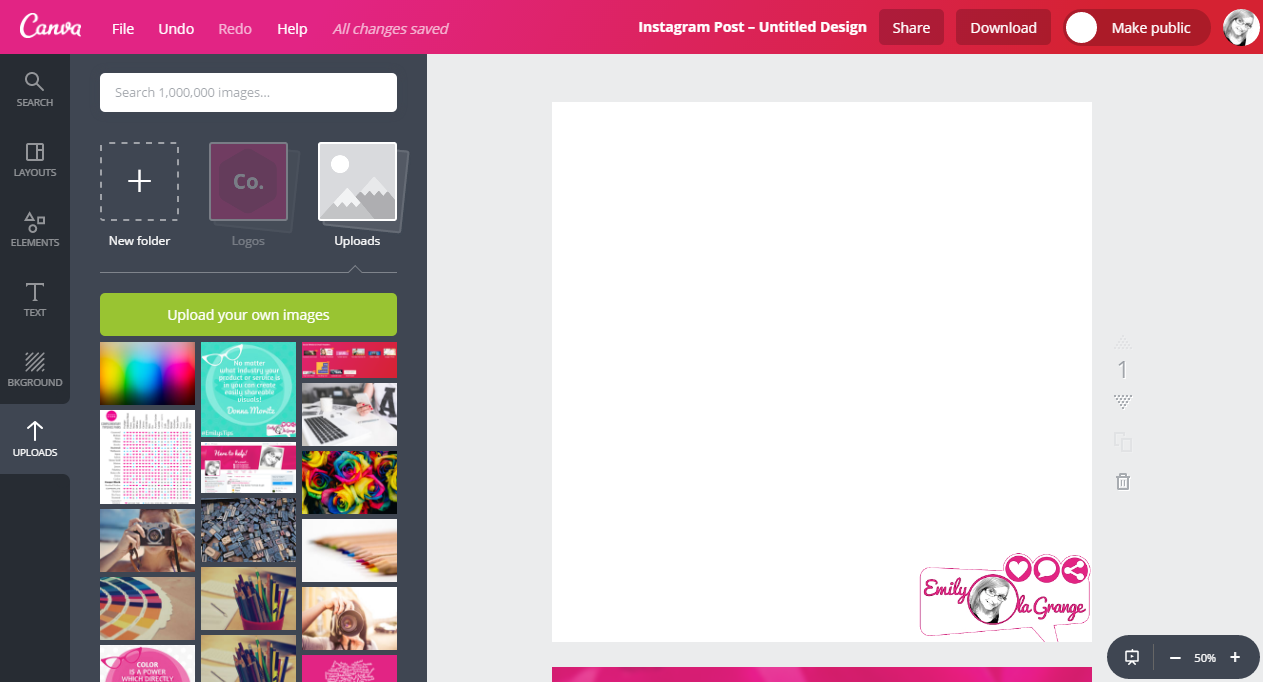Viewport: 1263px width, 682px height.
Task: Open the Elements sidebar panel
Action: pyautogui.click(x=35, y=229)
